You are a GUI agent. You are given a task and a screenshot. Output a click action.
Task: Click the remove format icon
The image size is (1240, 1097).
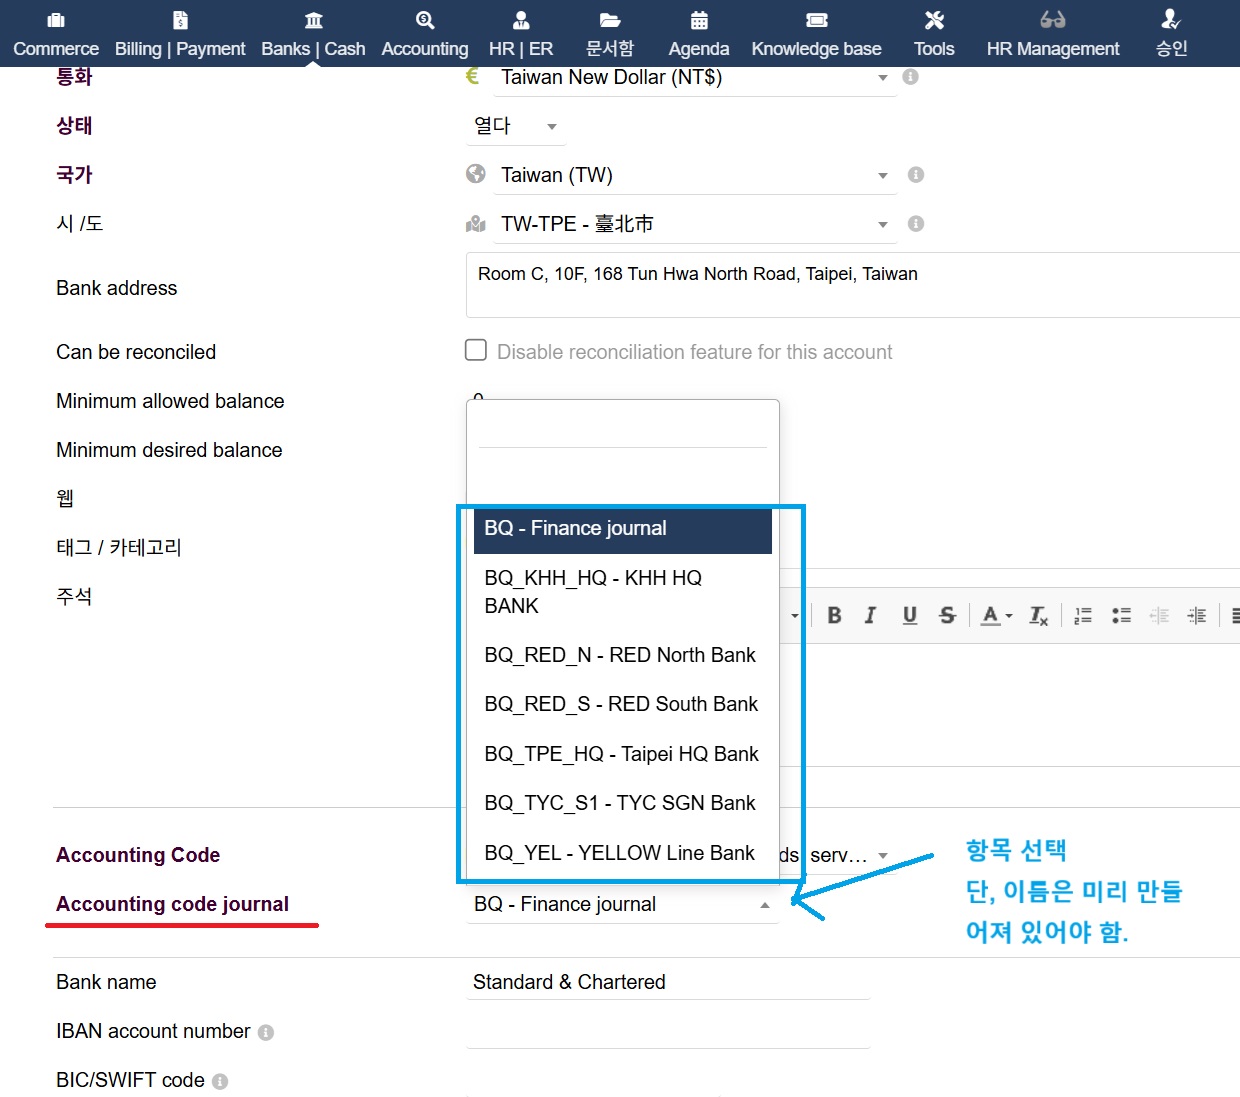pyautogui.click(x=1038, y=616)
